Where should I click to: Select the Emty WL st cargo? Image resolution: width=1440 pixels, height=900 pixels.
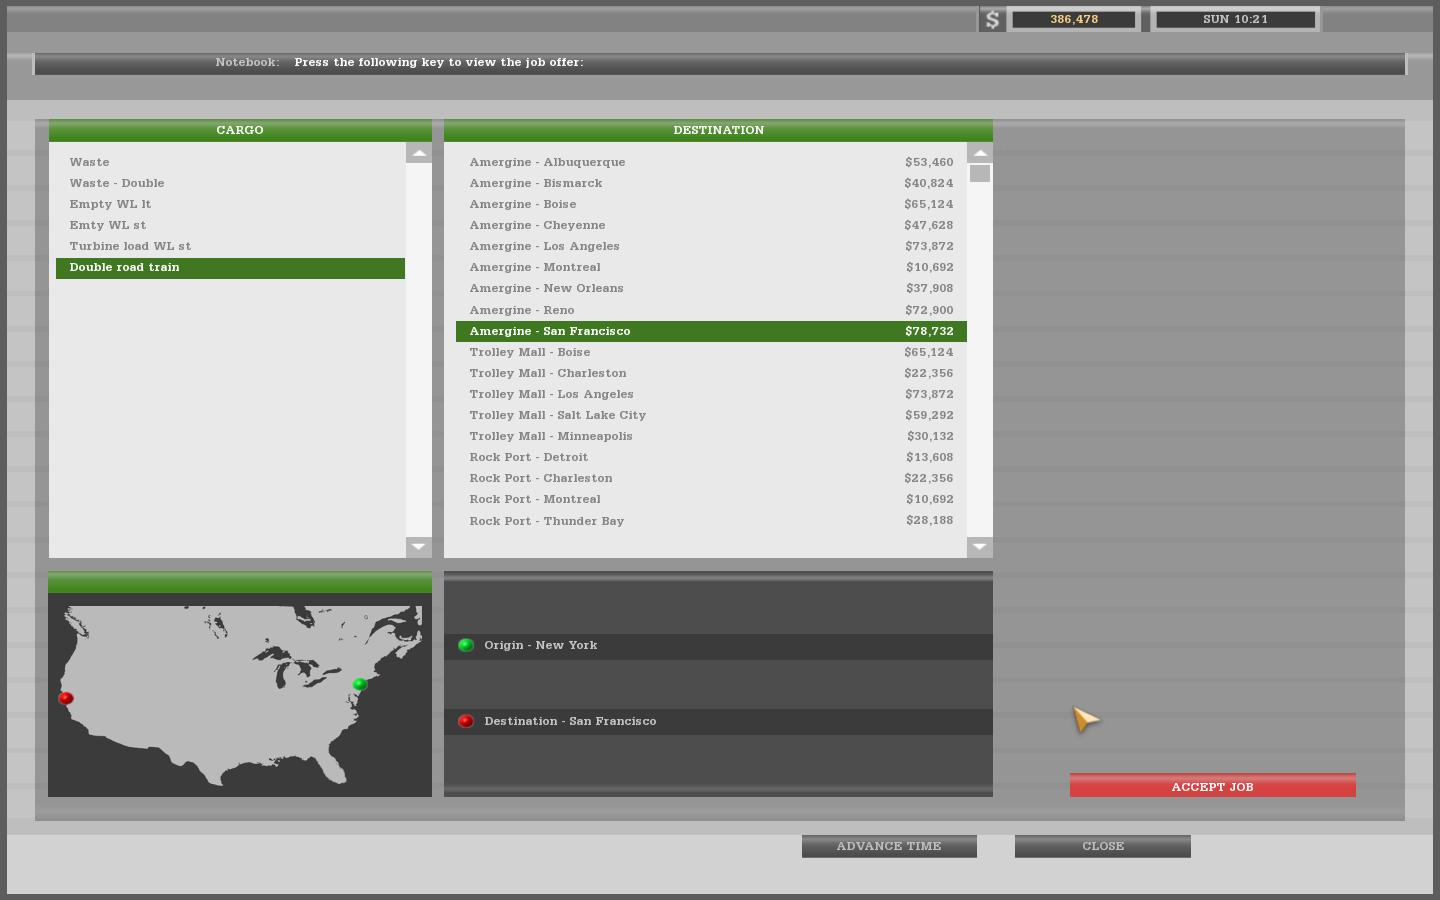[x=230, y=225]
